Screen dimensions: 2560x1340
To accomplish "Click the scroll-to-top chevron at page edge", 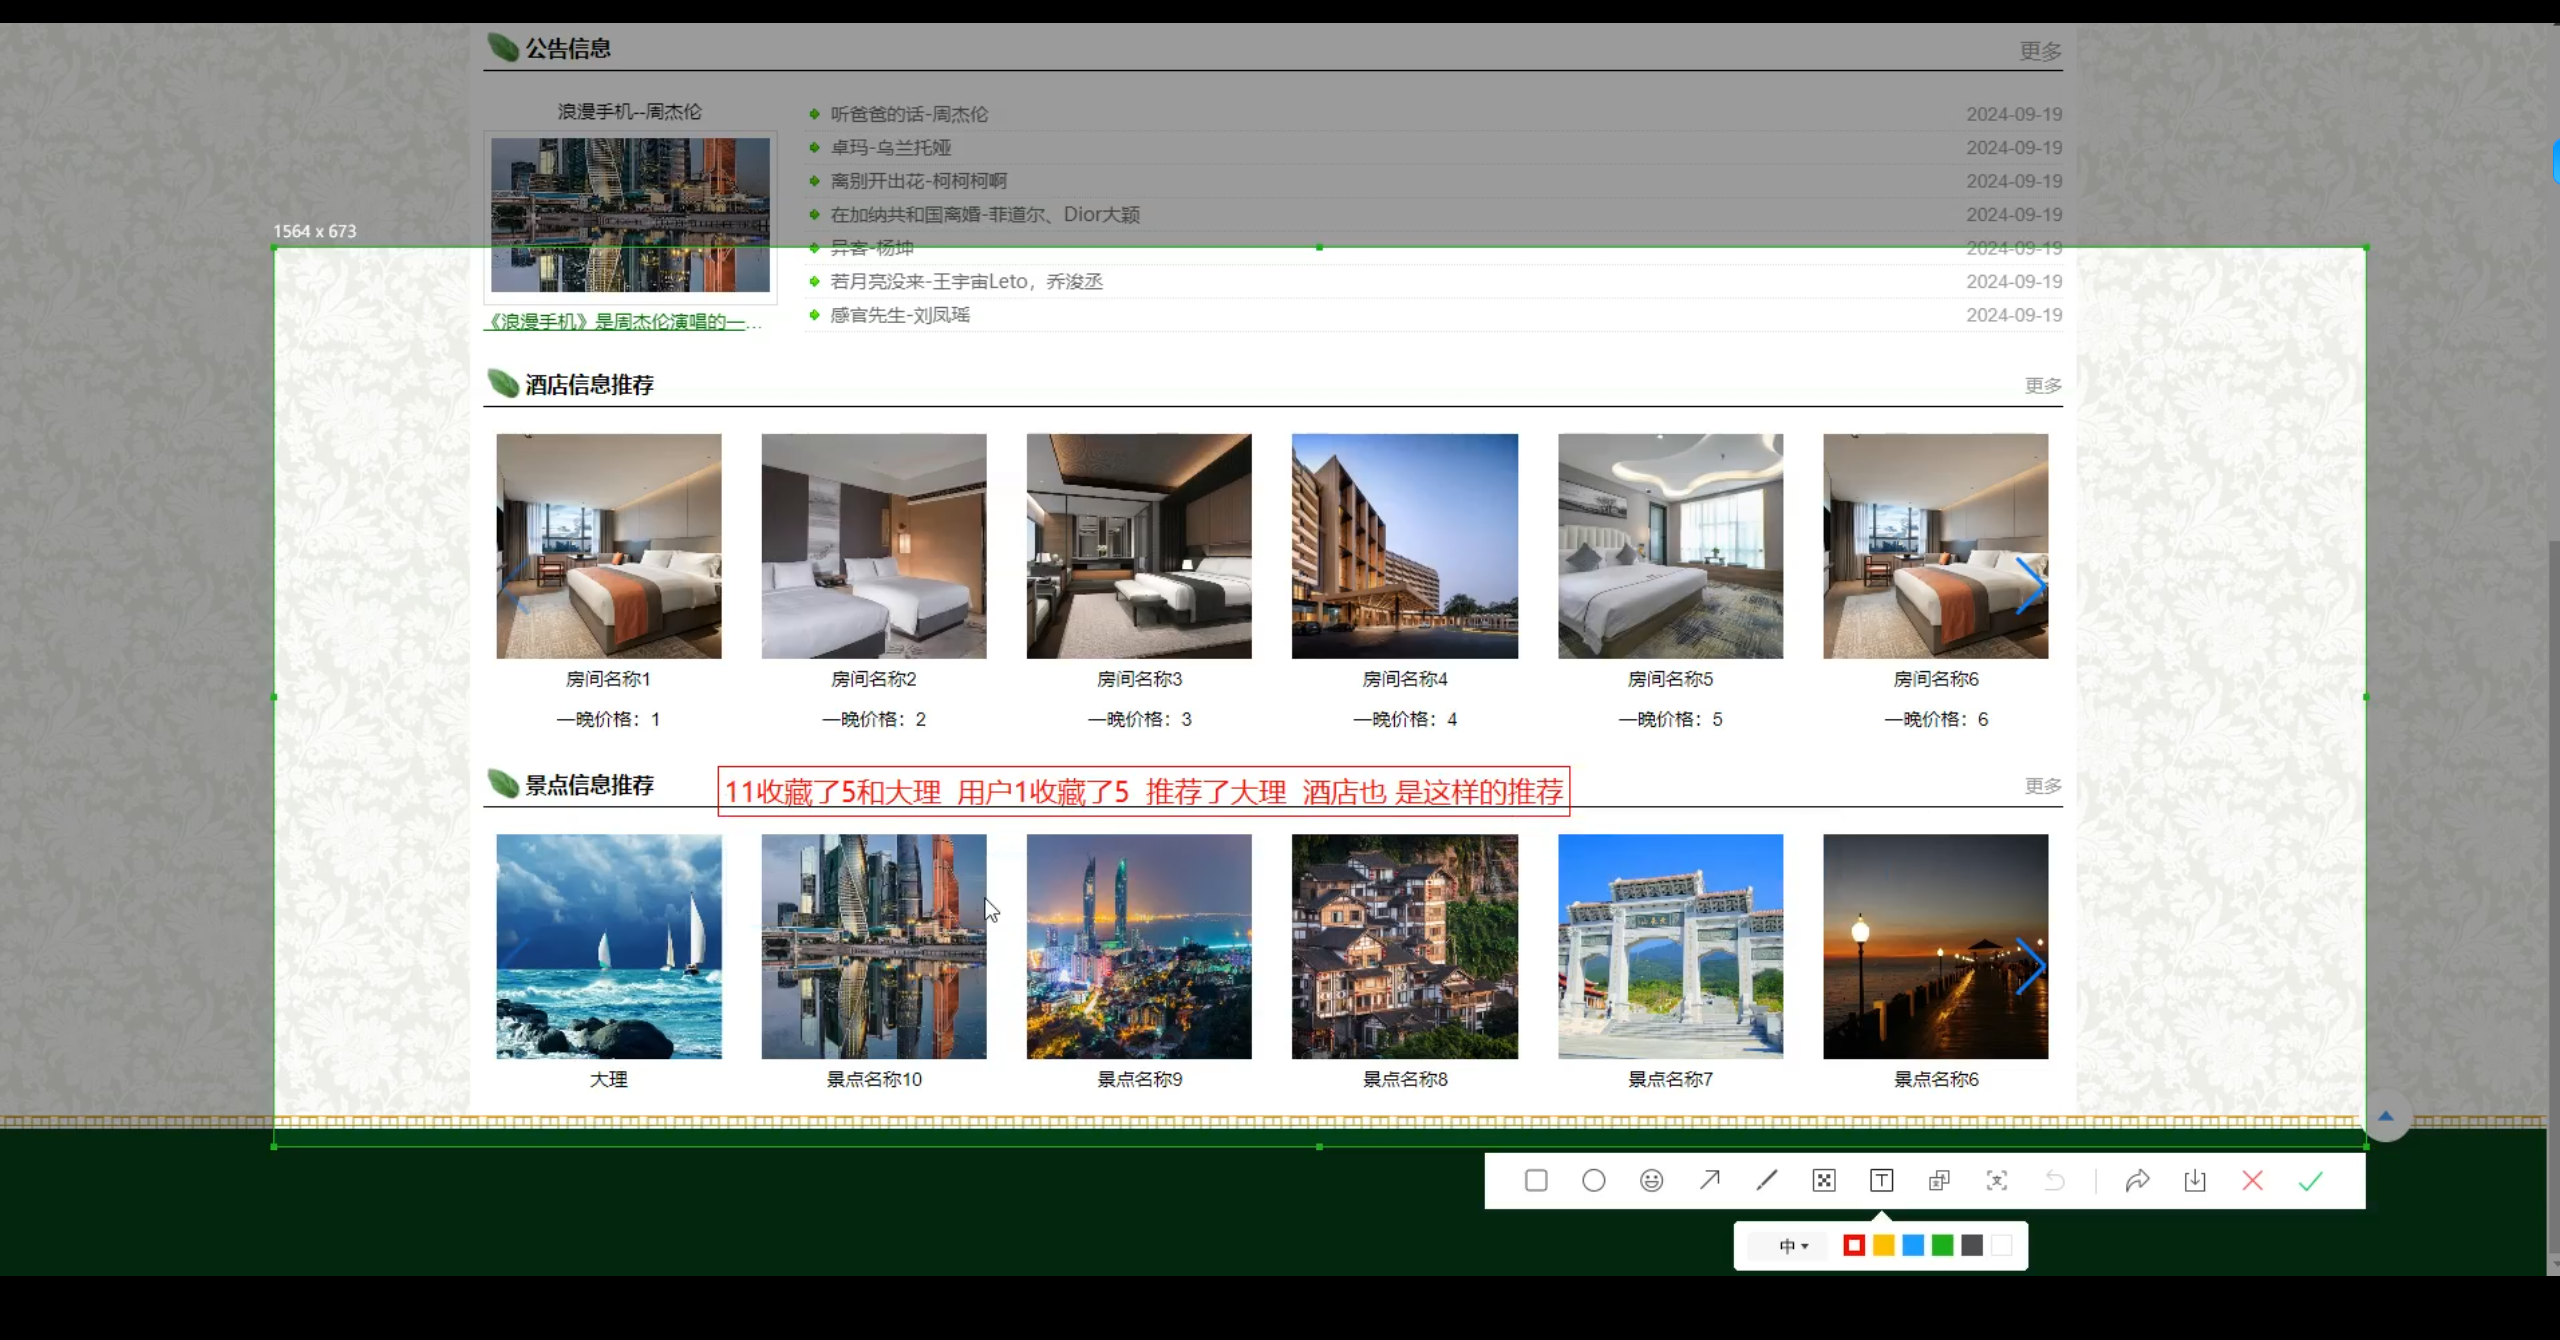I will tap(2388, 1117).
